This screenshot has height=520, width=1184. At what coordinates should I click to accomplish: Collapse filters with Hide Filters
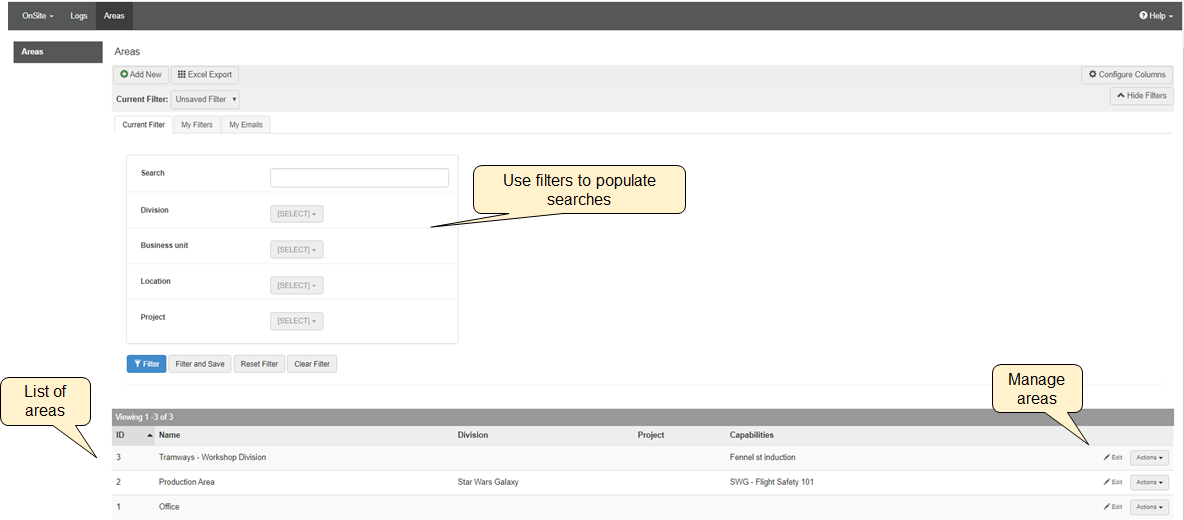1141,96
